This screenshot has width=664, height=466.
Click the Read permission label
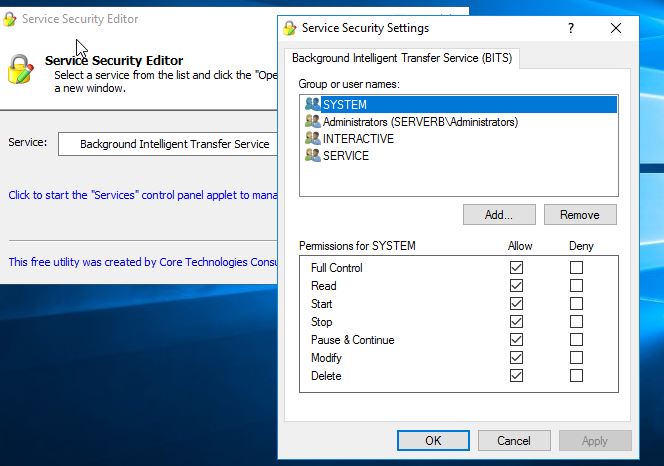point(324,286)
